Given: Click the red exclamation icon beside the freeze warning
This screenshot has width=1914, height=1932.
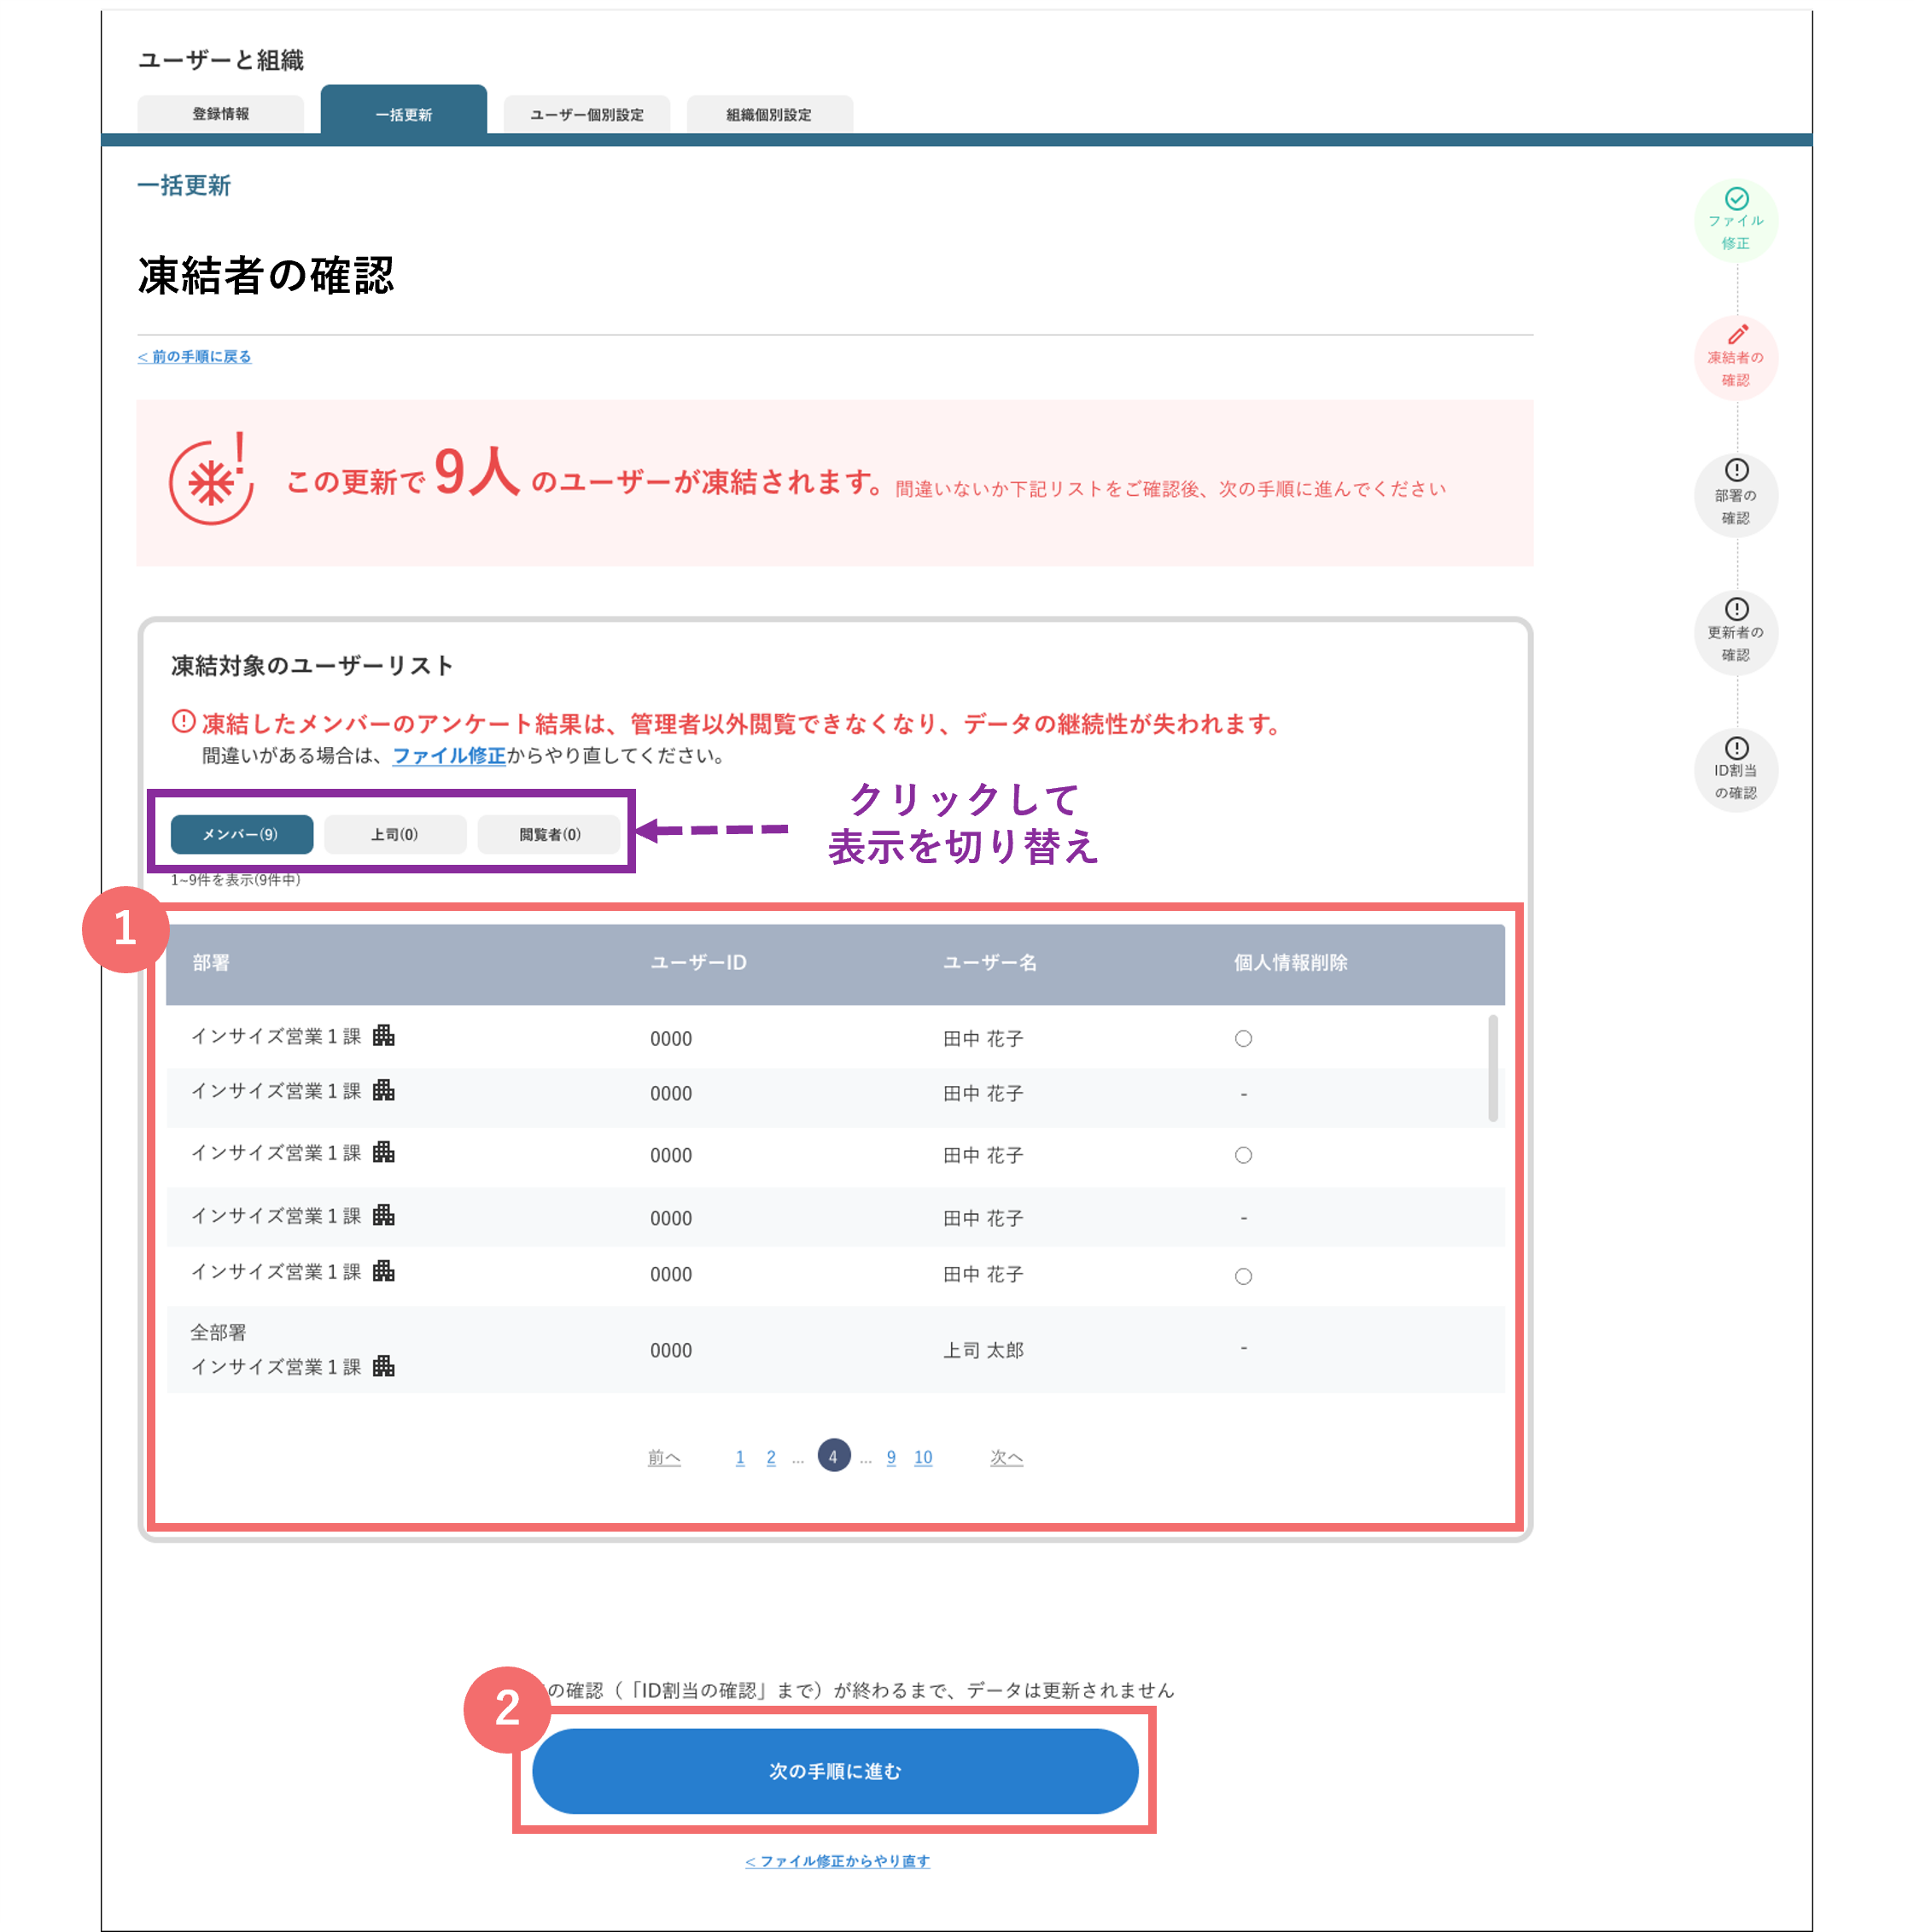Looking at the screenshot, I should [183, 721].
